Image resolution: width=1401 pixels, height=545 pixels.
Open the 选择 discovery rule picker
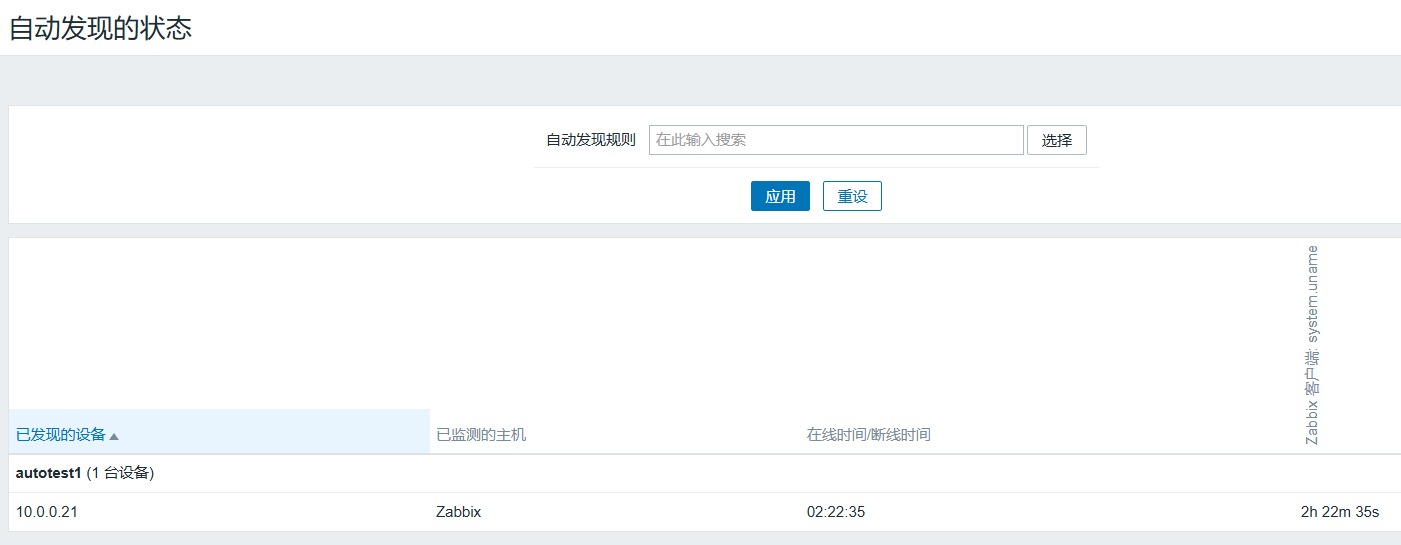tap(1056, 140)
